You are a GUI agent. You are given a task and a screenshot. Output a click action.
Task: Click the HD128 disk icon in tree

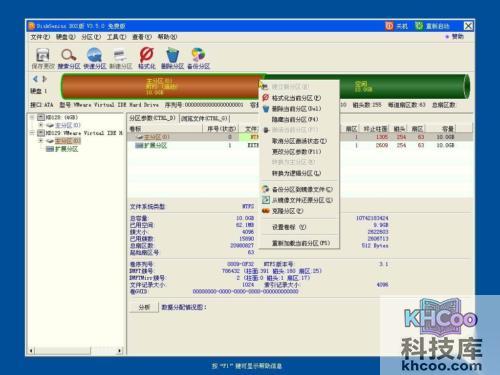(41, 117)
